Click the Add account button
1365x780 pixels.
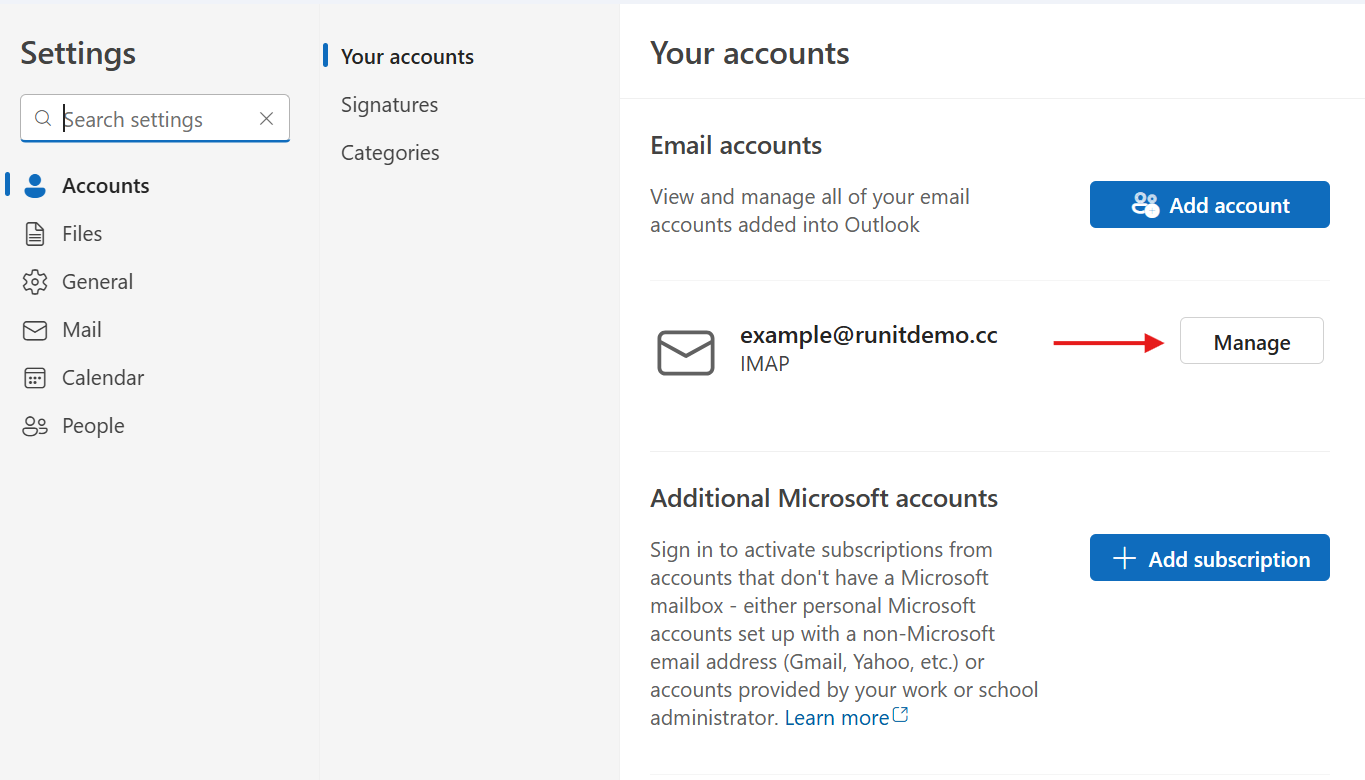click(x=1209, y=205)
